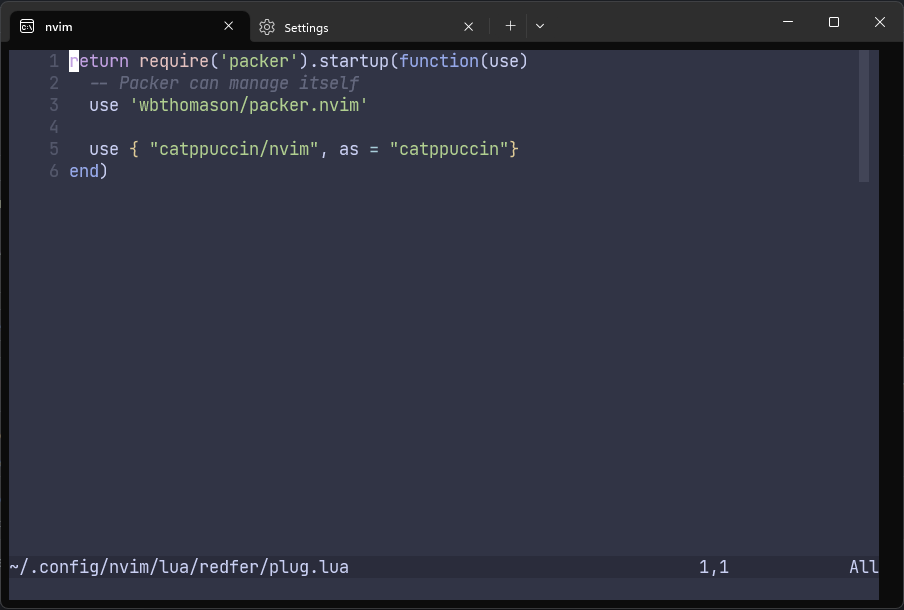Click the terminal icon on the nvim tab
This screenshot has width=904, height=610.
[x=26, y=26]
